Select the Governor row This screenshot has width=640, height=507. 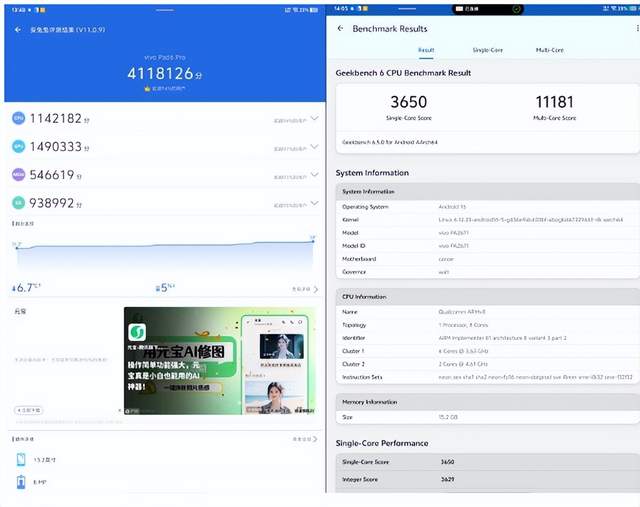(x=487, y=272)
